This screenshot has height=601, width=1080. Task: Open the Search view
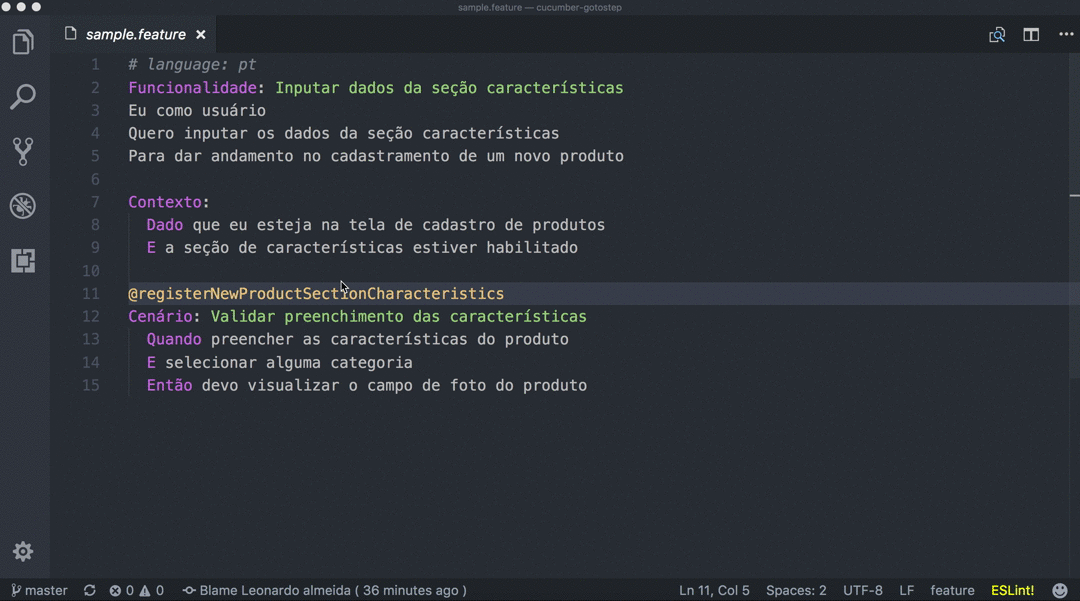click(x=22, y=96)
